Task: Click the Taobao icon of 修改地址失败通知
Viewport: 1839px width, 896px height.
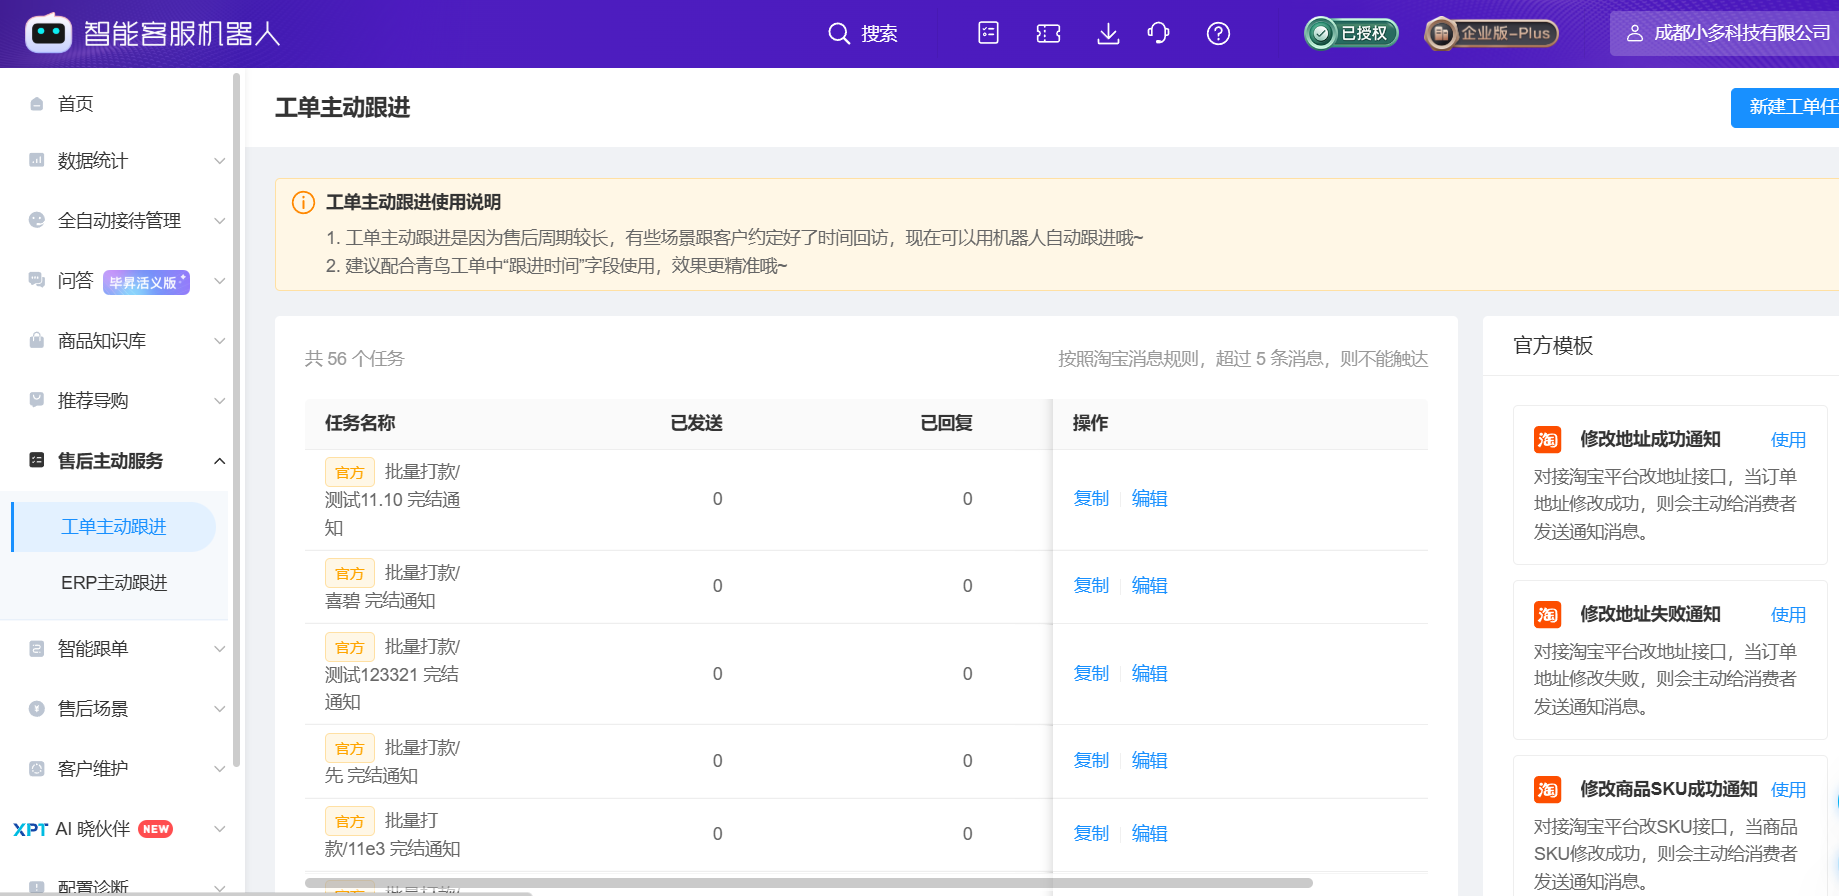Action: (1547, 615)
